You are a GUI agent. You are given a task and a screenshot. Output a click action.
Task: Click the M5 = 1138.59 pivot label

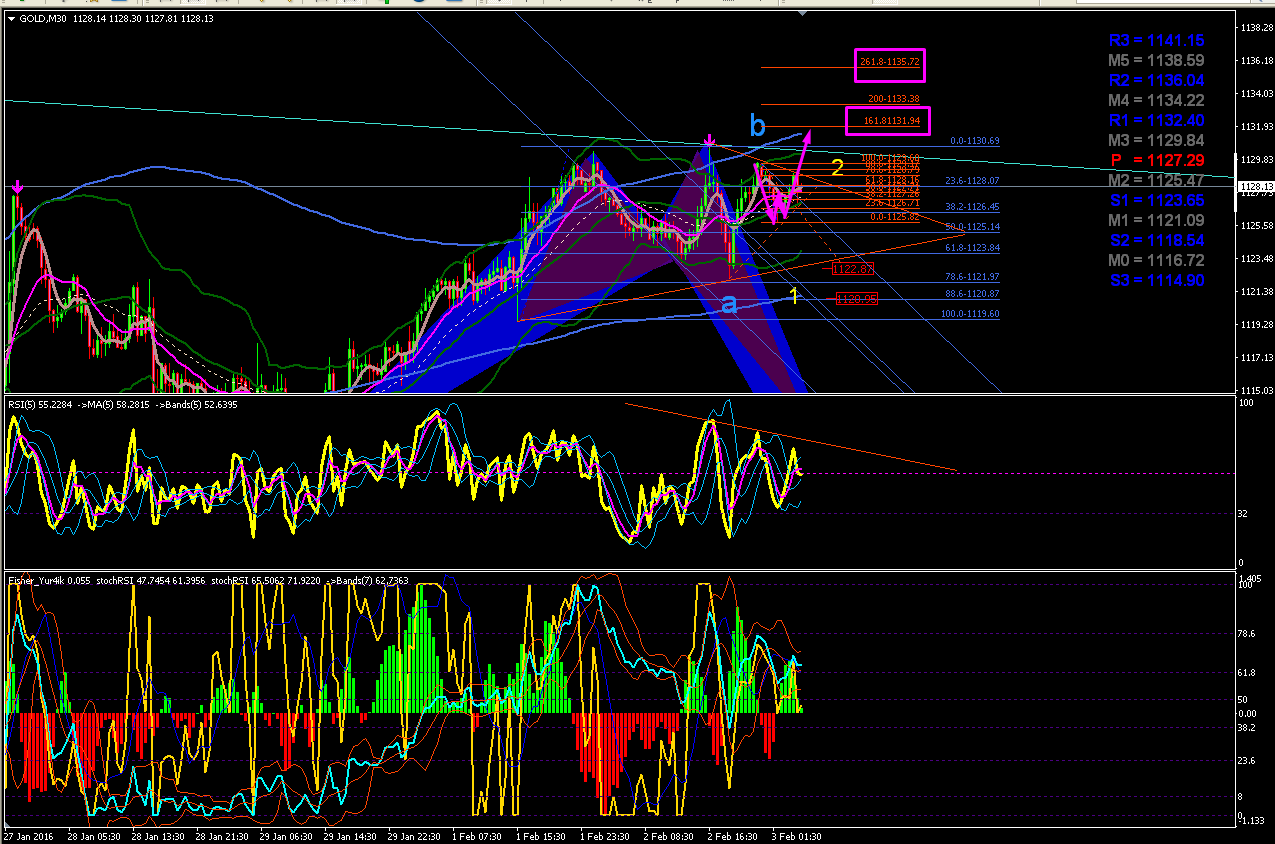tap(1156, 60)
